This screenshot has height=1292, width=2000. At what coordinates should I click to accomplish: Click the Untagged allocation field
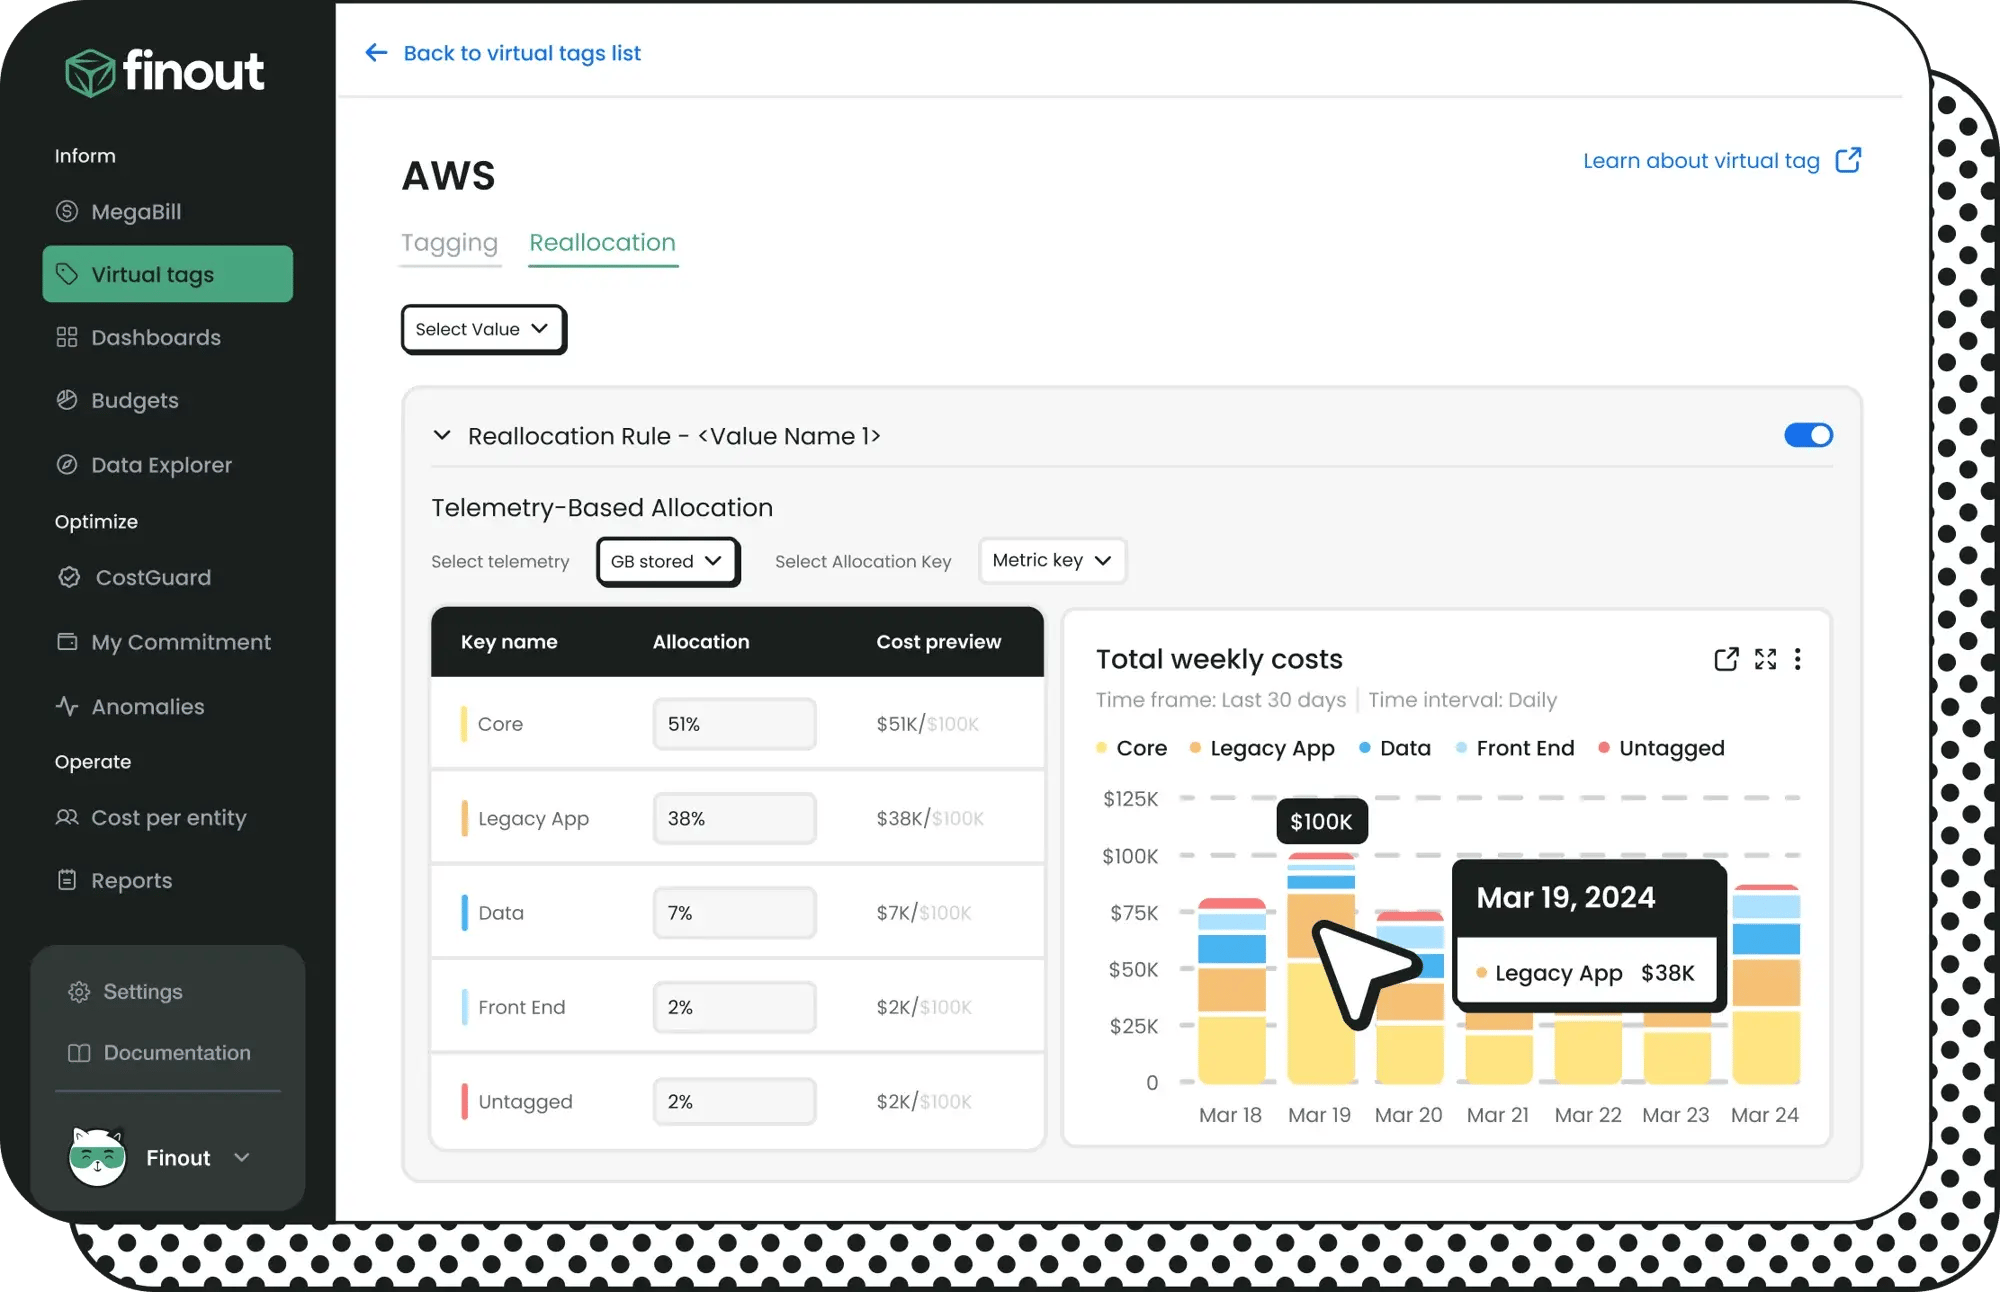point(735,1101)
